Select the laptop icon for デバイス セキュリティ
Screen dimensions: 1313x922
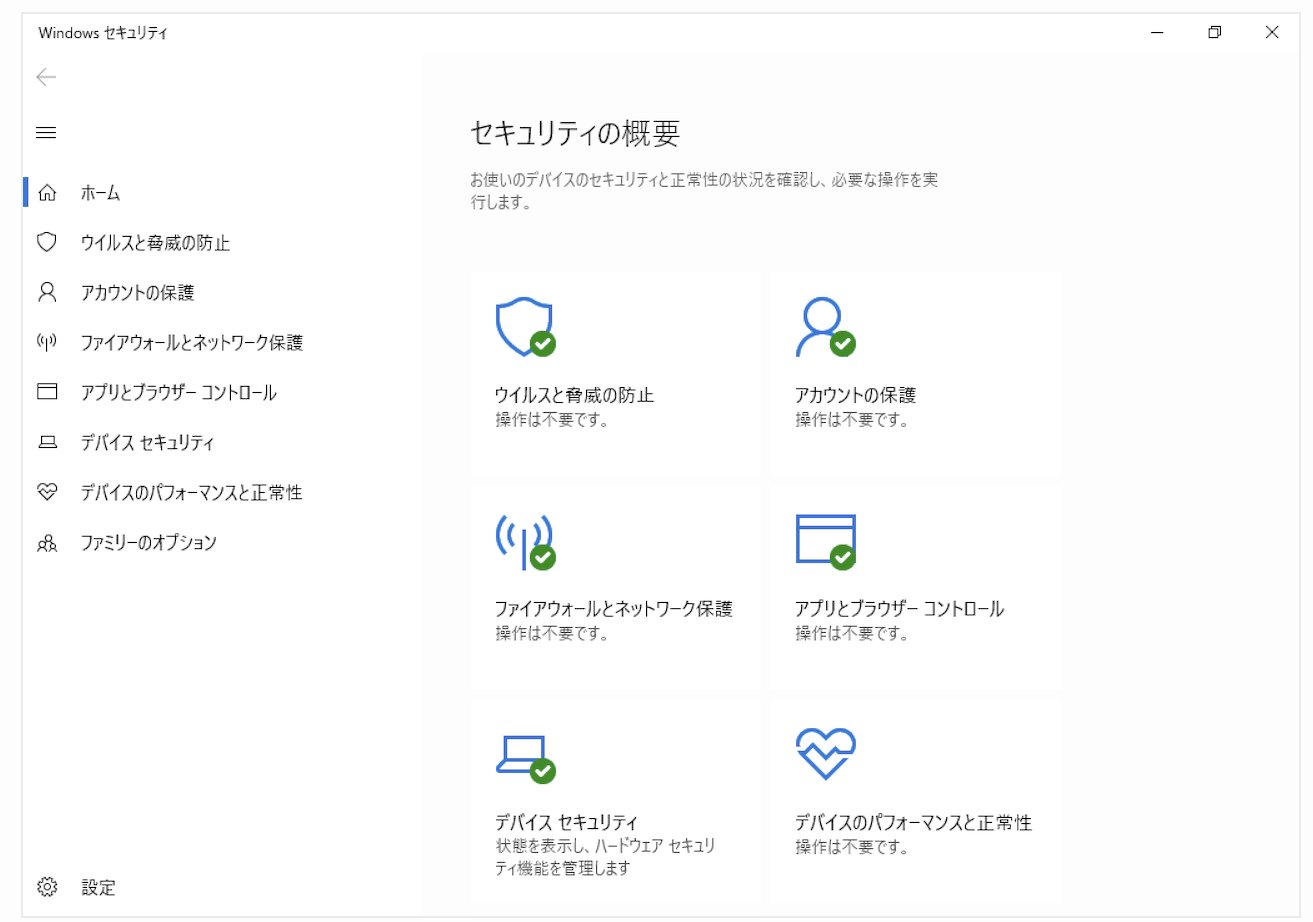coord(47,442)
